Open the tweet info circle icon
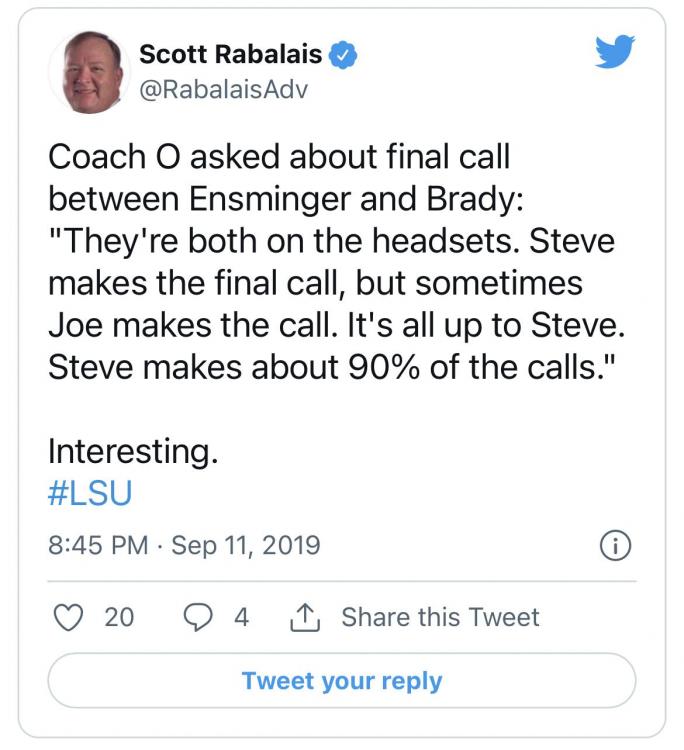The height and width of the screenshot is (750, 684). point(614,546)
